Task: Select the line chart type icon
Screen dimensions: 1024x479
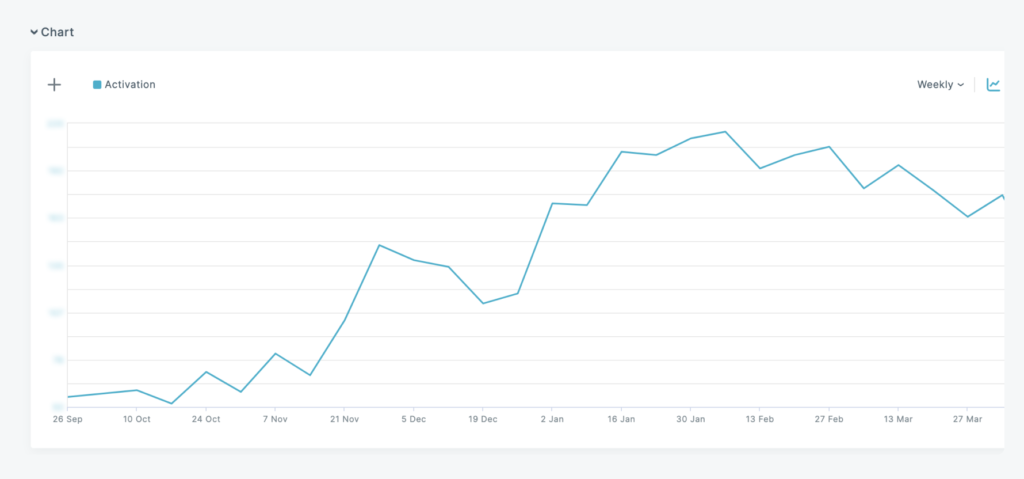Action: [x=993, y=85]
